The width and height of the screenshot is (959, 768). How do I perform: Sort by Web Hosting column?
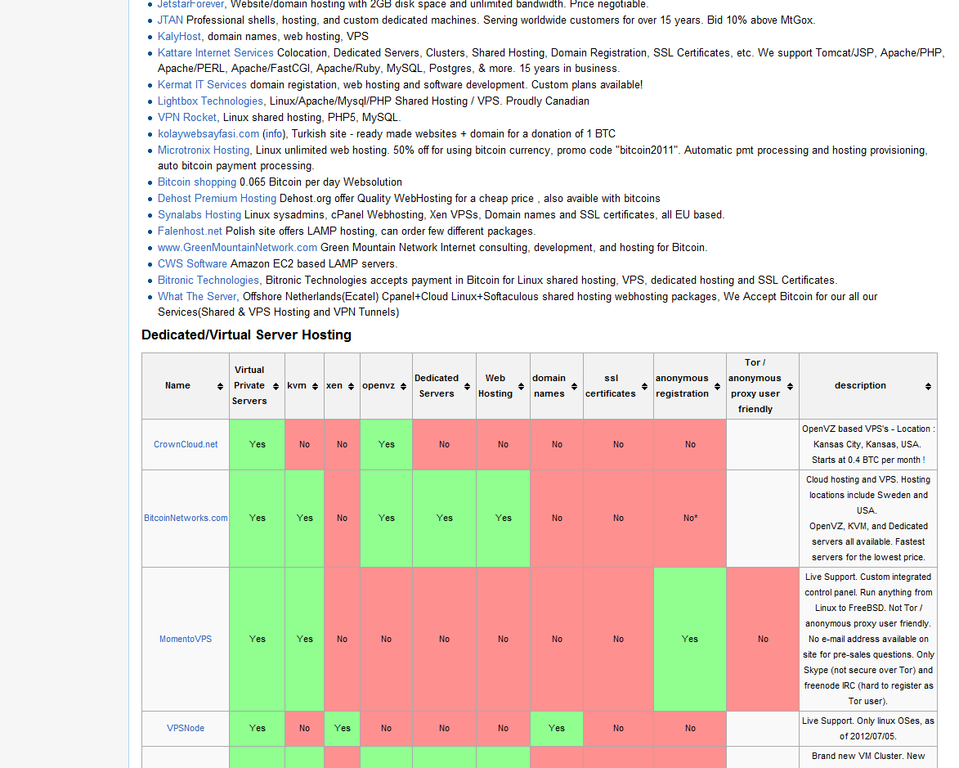(x=521, y=386)
